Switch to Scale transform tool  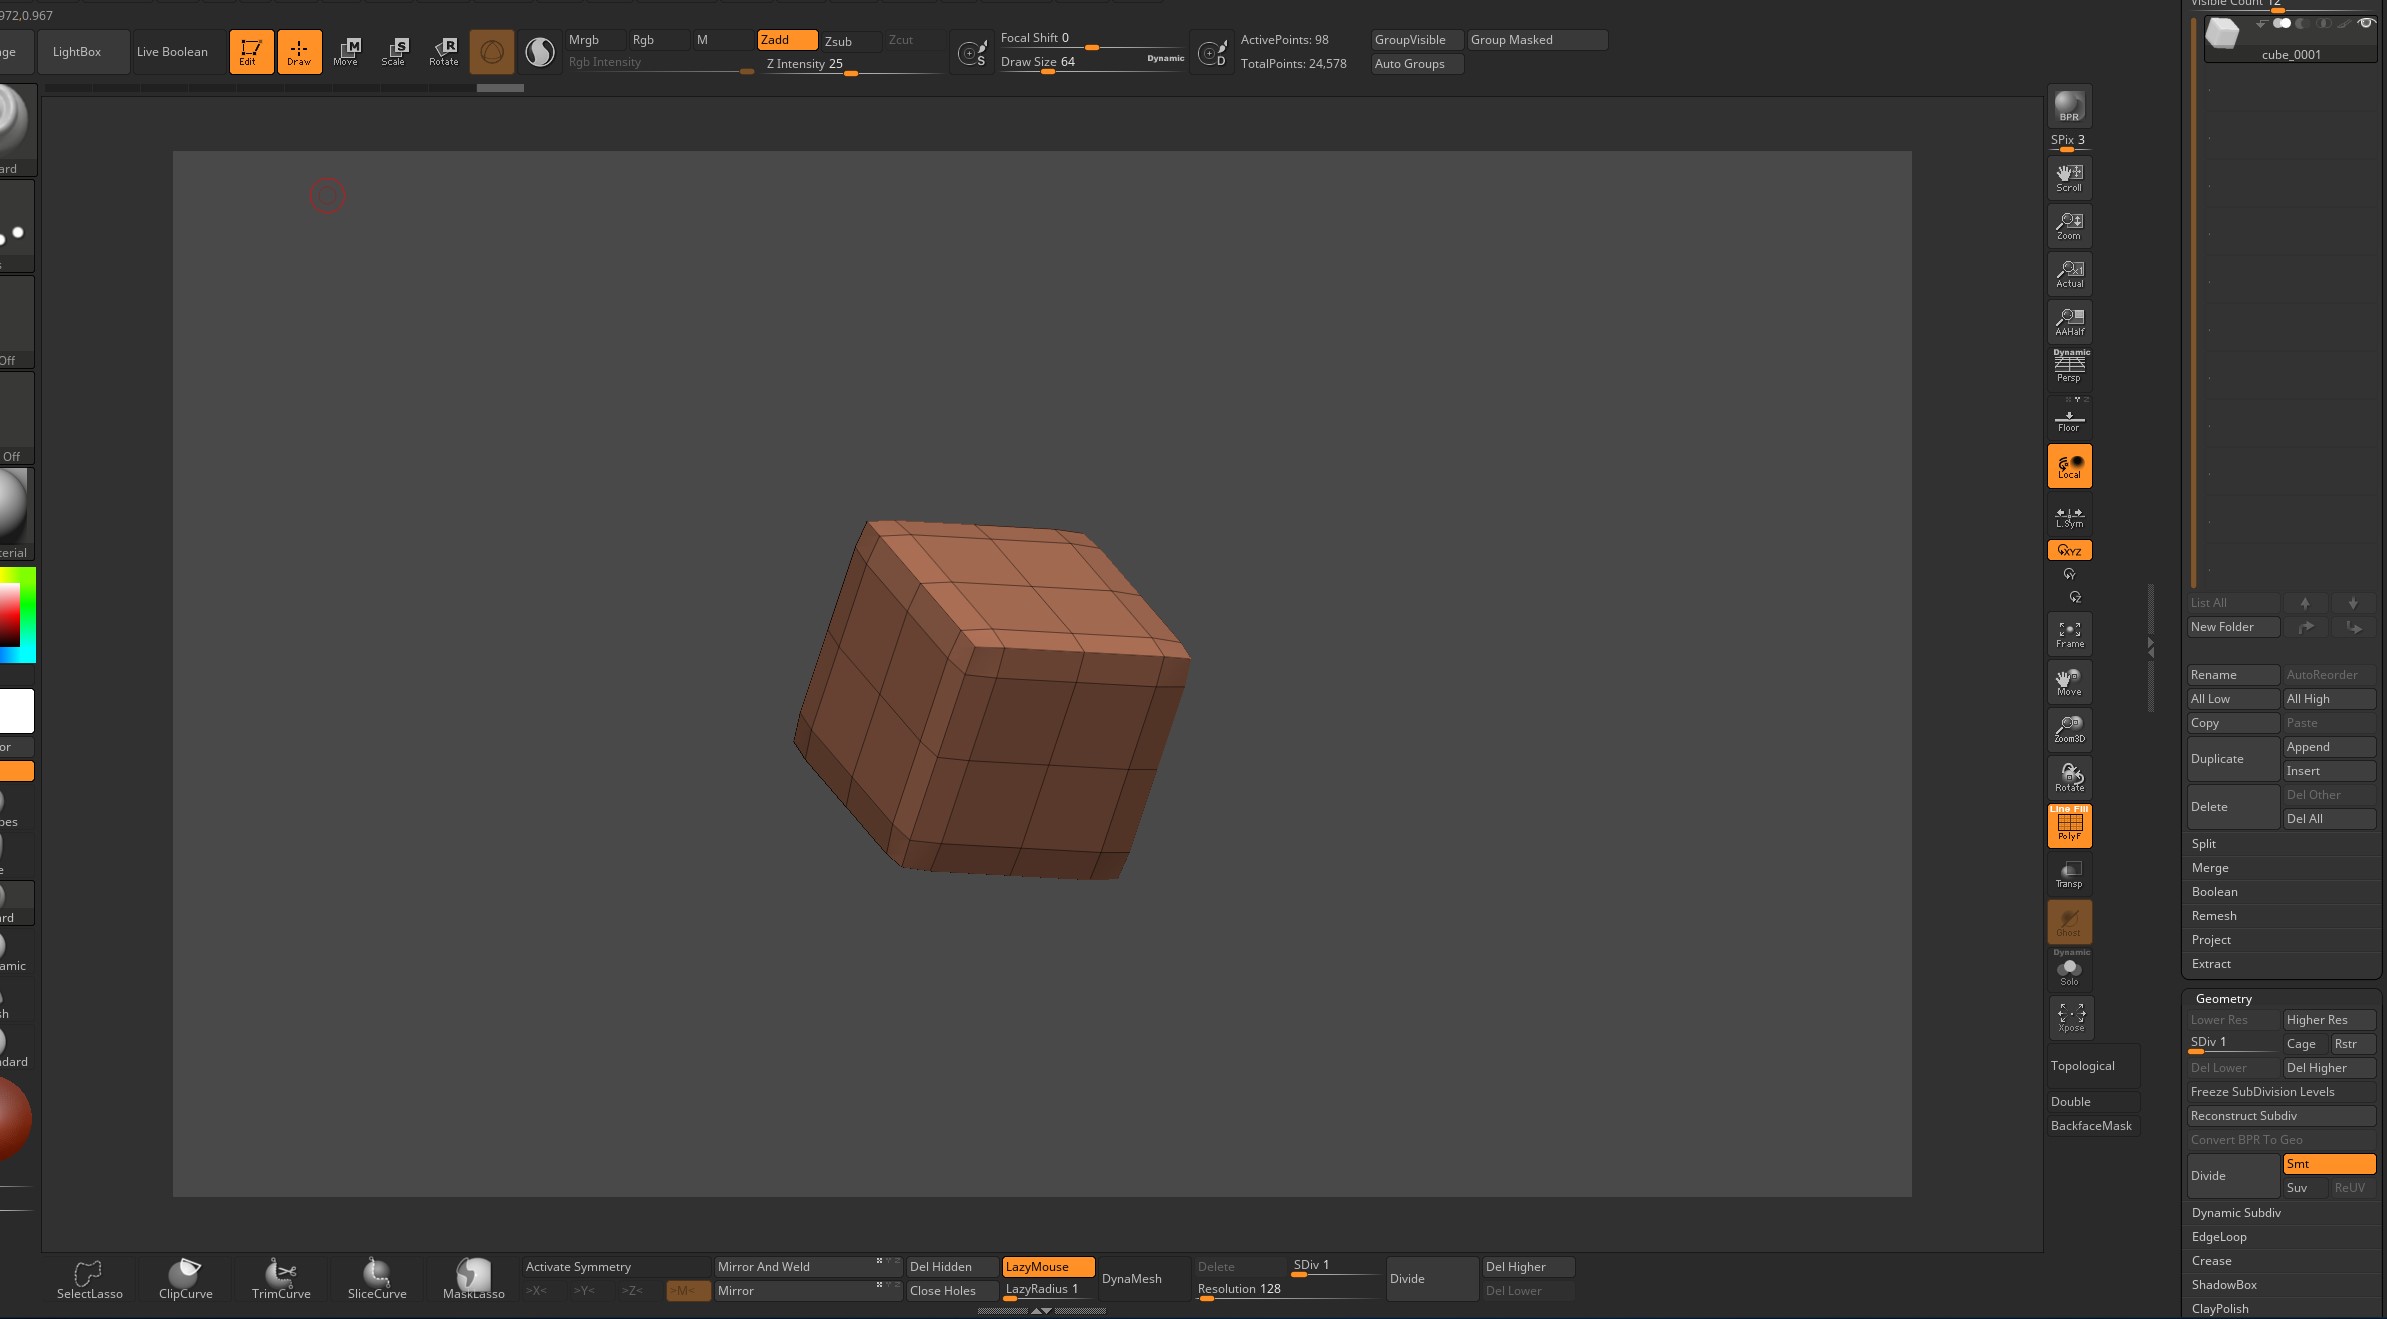tap(394, 52)
